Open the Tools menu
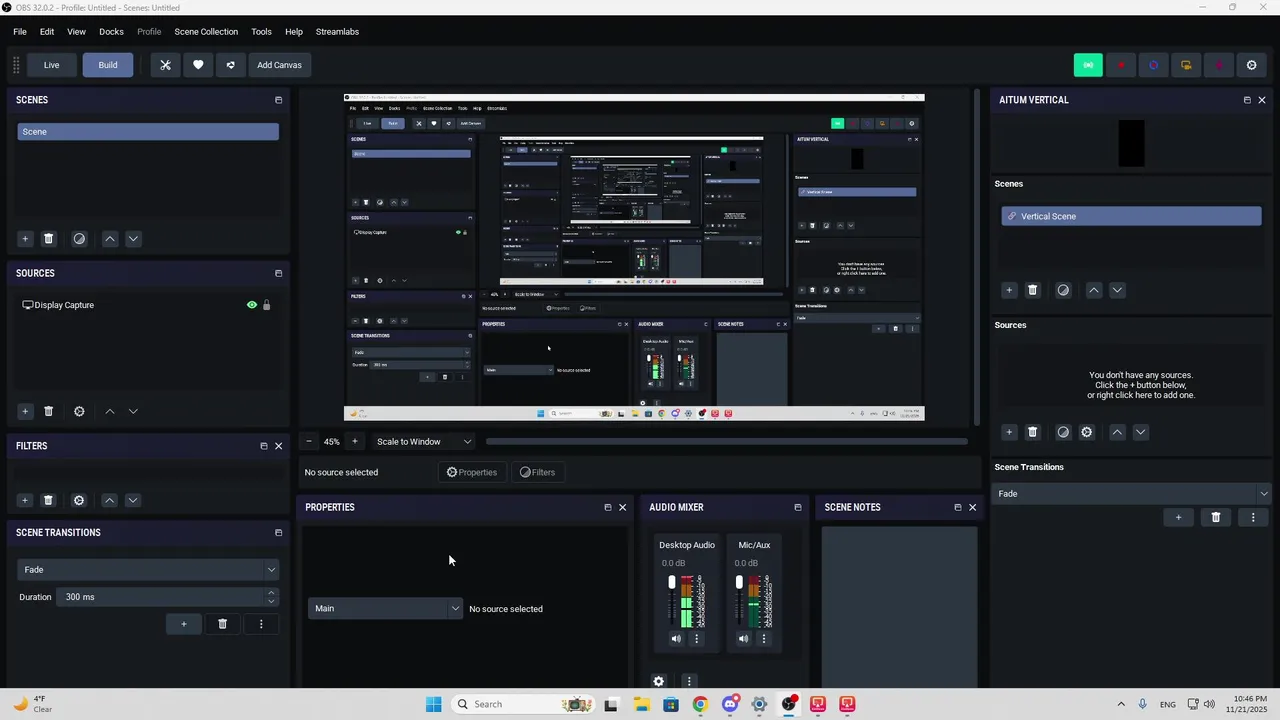Viewport: 1280px width, 720px height. coord(261,32)
